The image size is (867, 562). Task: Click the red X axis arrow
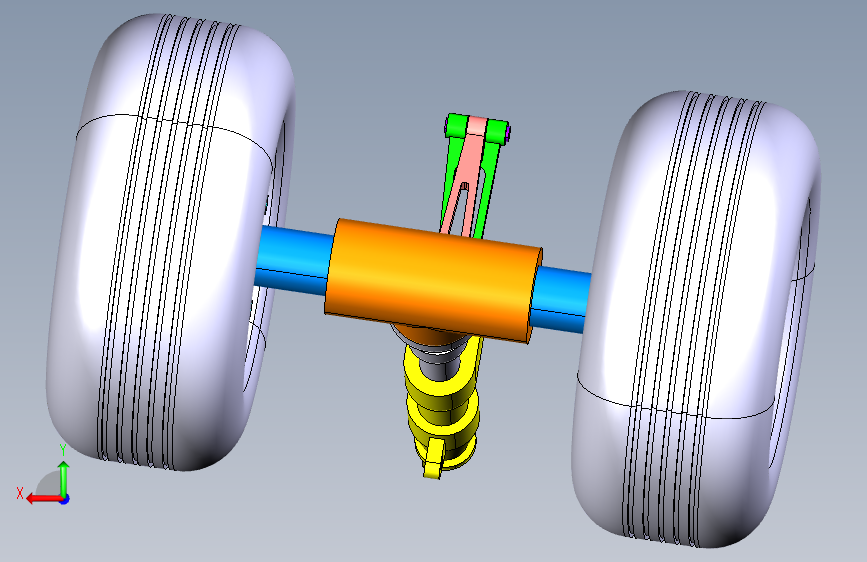point(45,498)
